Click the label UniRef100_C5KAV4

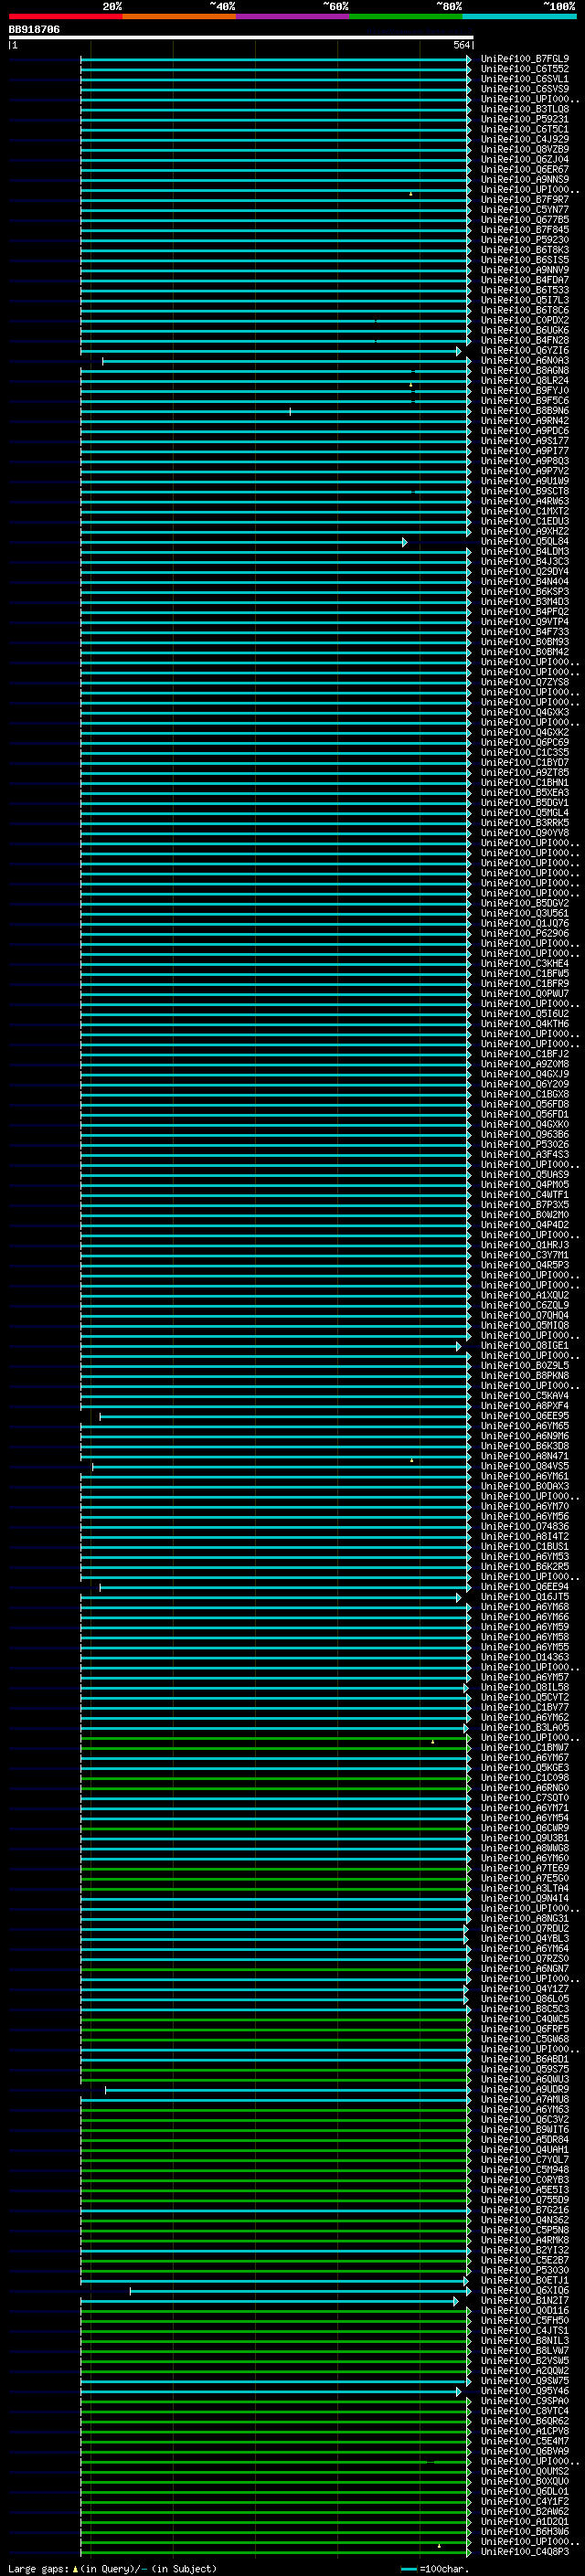[524, 1395]
